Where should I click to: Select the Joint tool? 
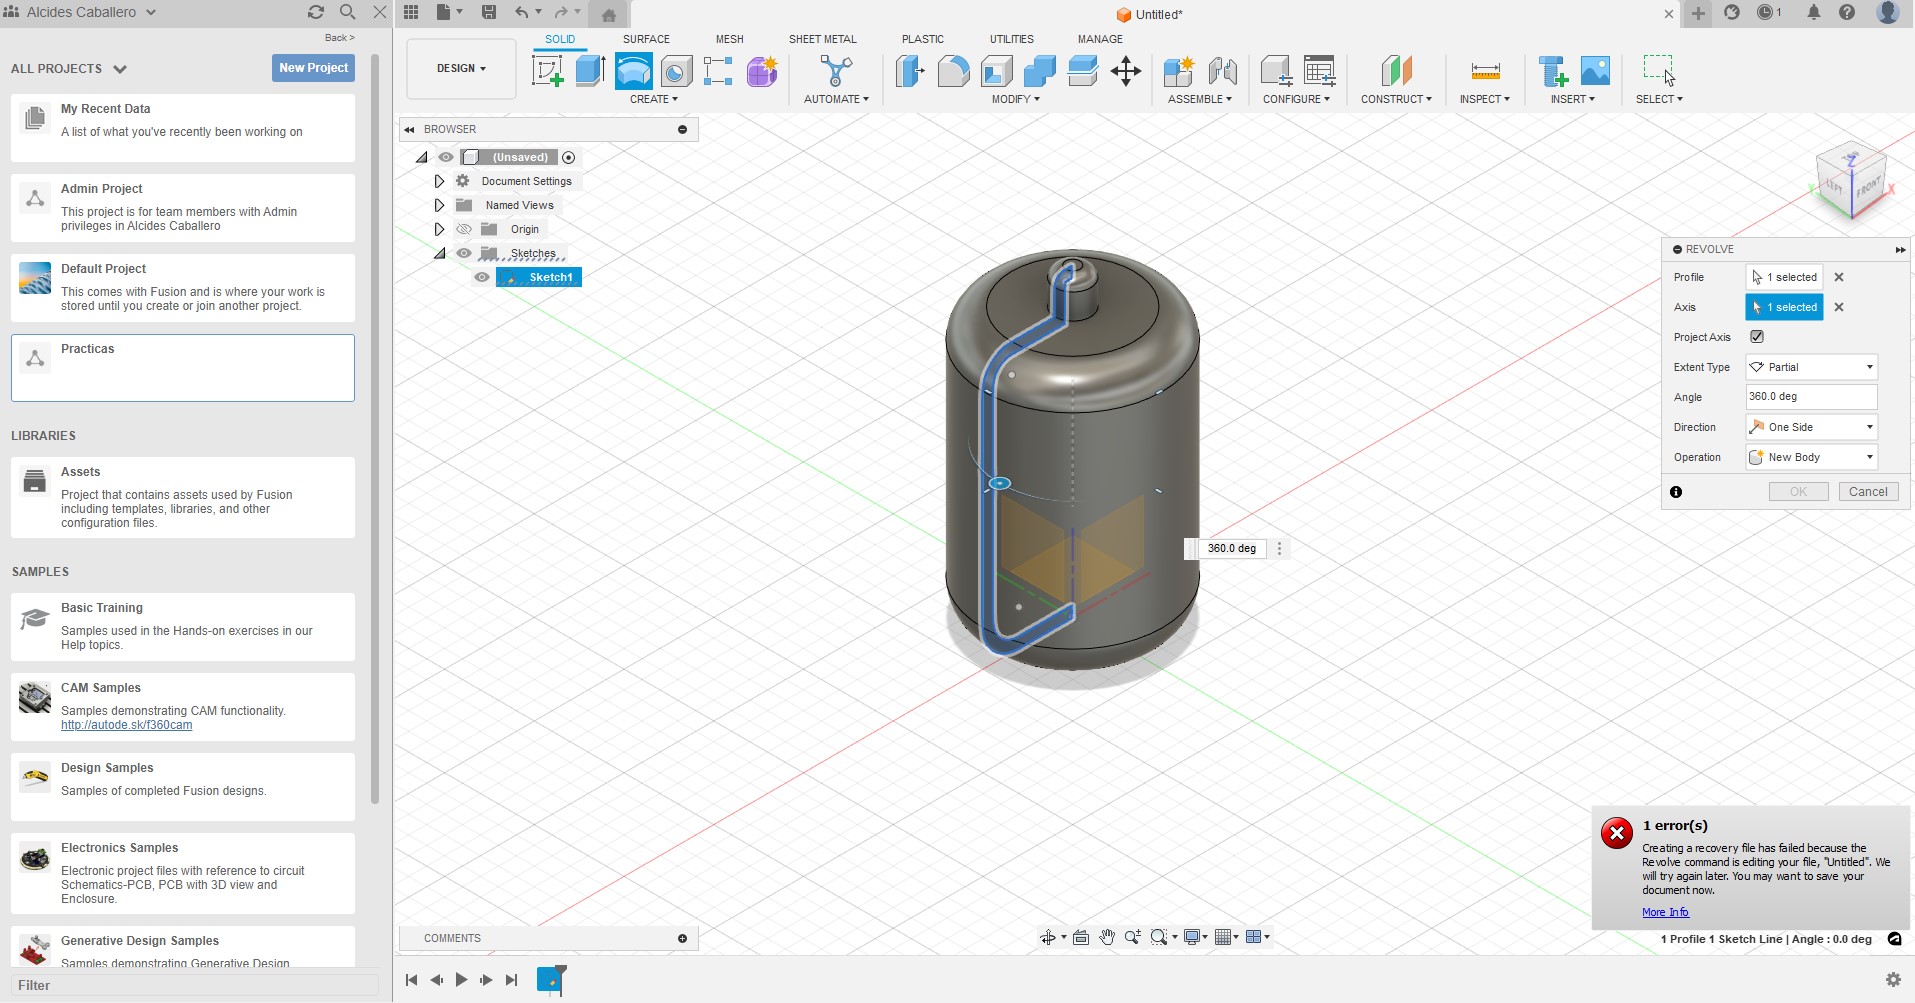(1222, 71)
